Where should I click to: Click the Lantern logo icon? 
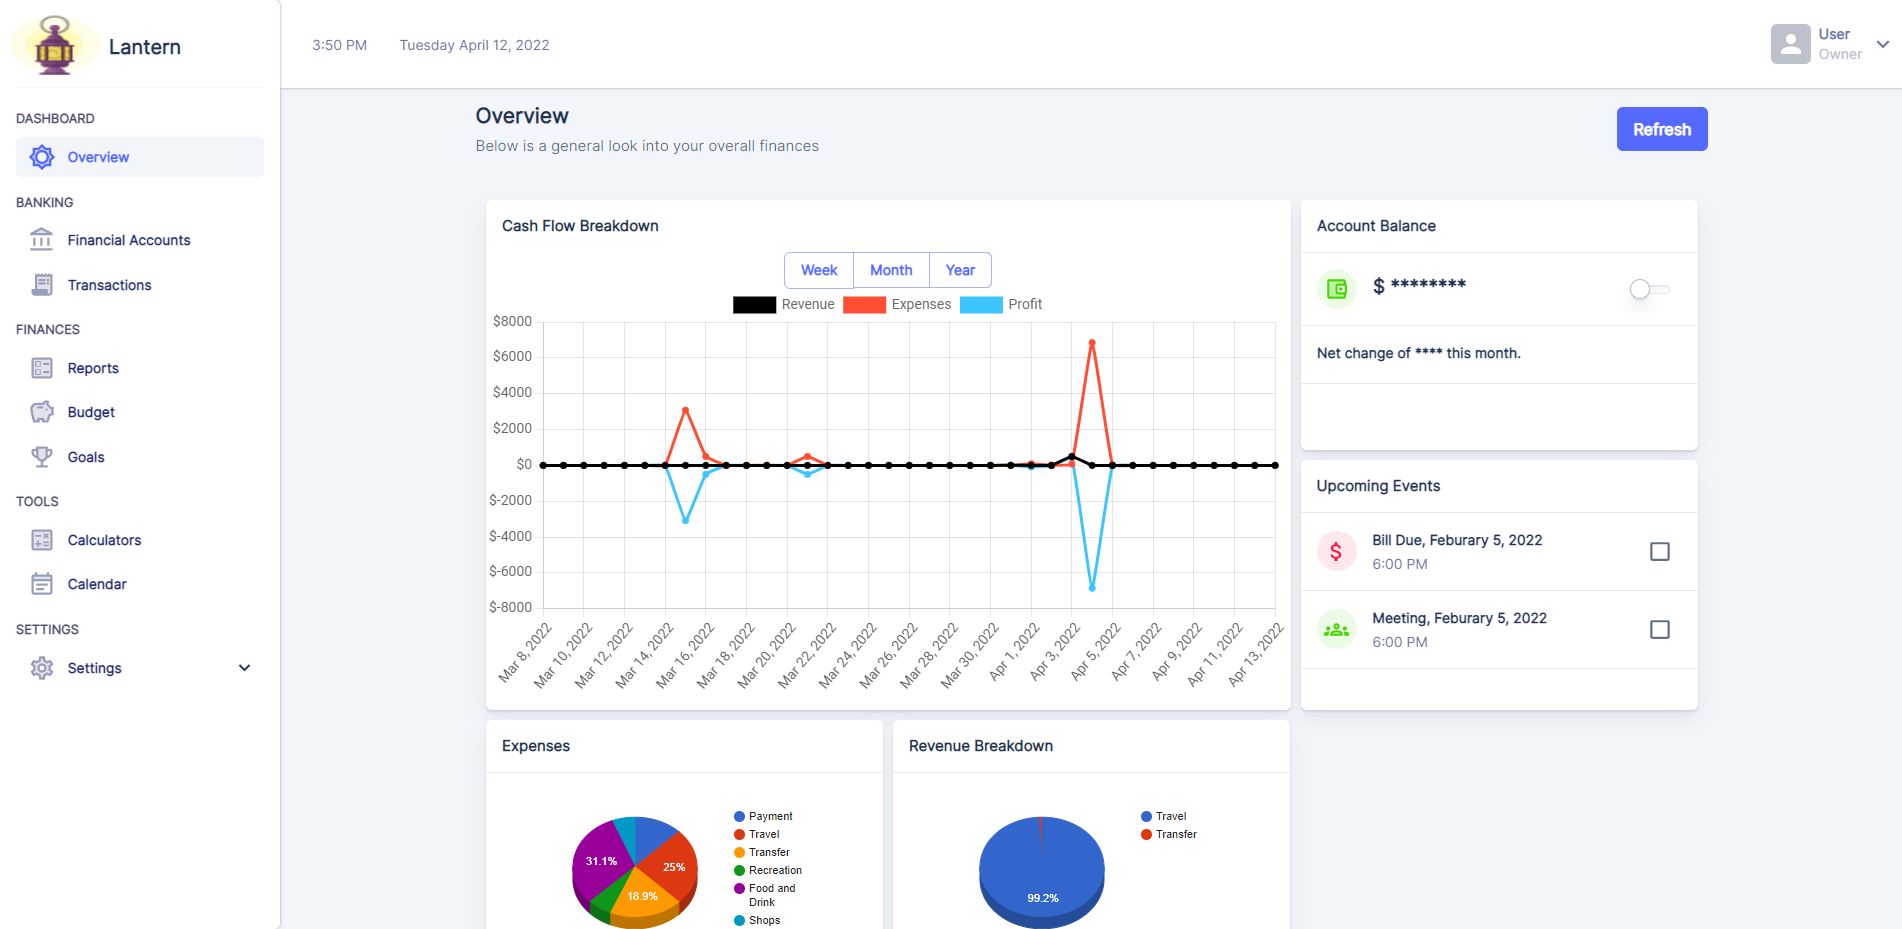pos(54,46)
